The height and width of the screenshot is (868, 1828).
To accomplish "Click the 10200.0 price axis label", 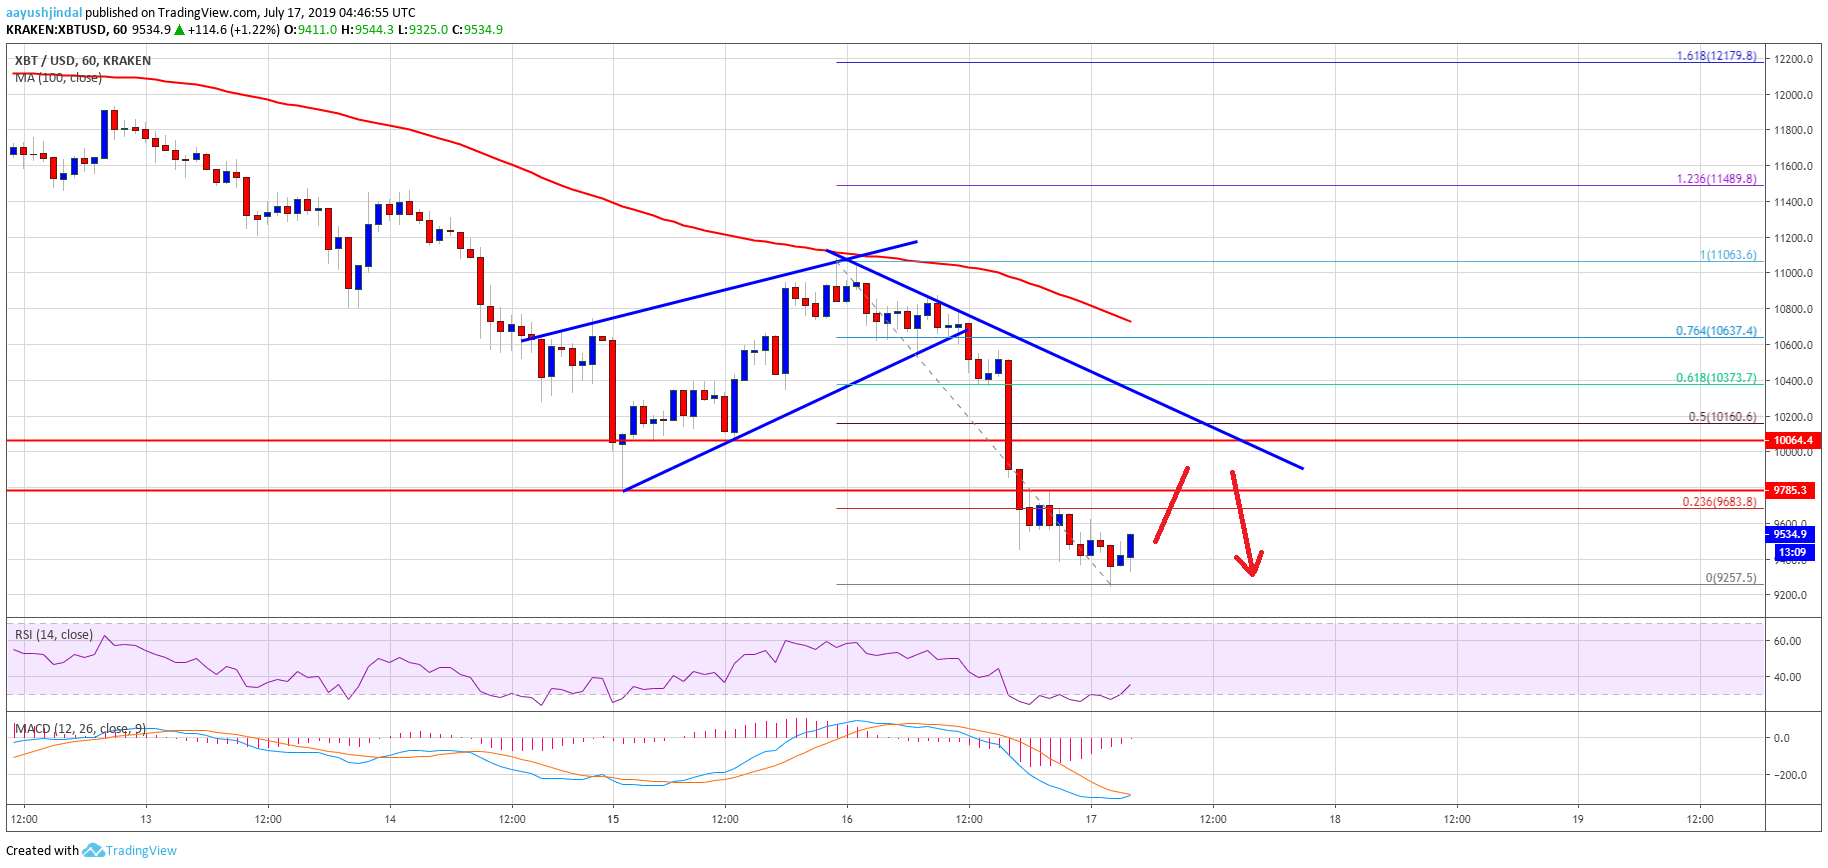I will pos(1793,417).
